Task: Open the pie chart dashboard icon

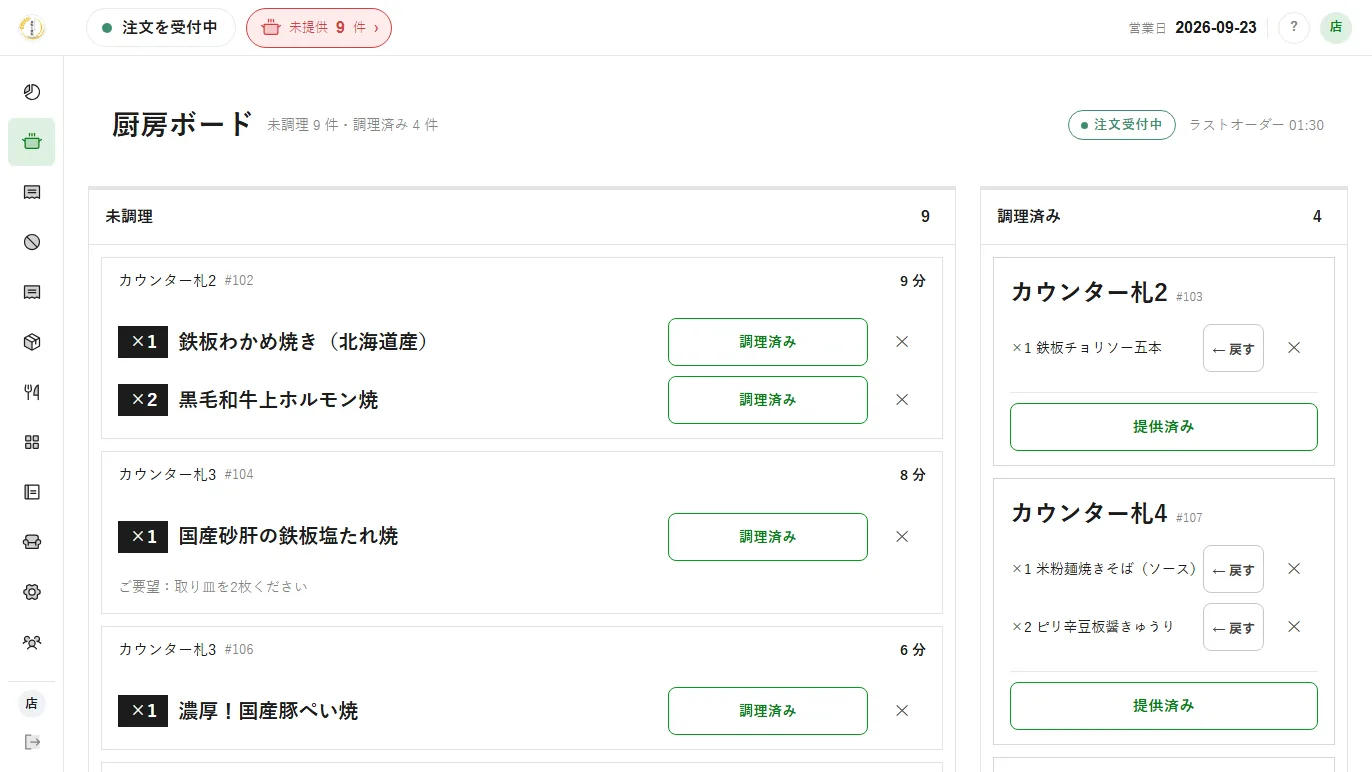Action: 32,92
